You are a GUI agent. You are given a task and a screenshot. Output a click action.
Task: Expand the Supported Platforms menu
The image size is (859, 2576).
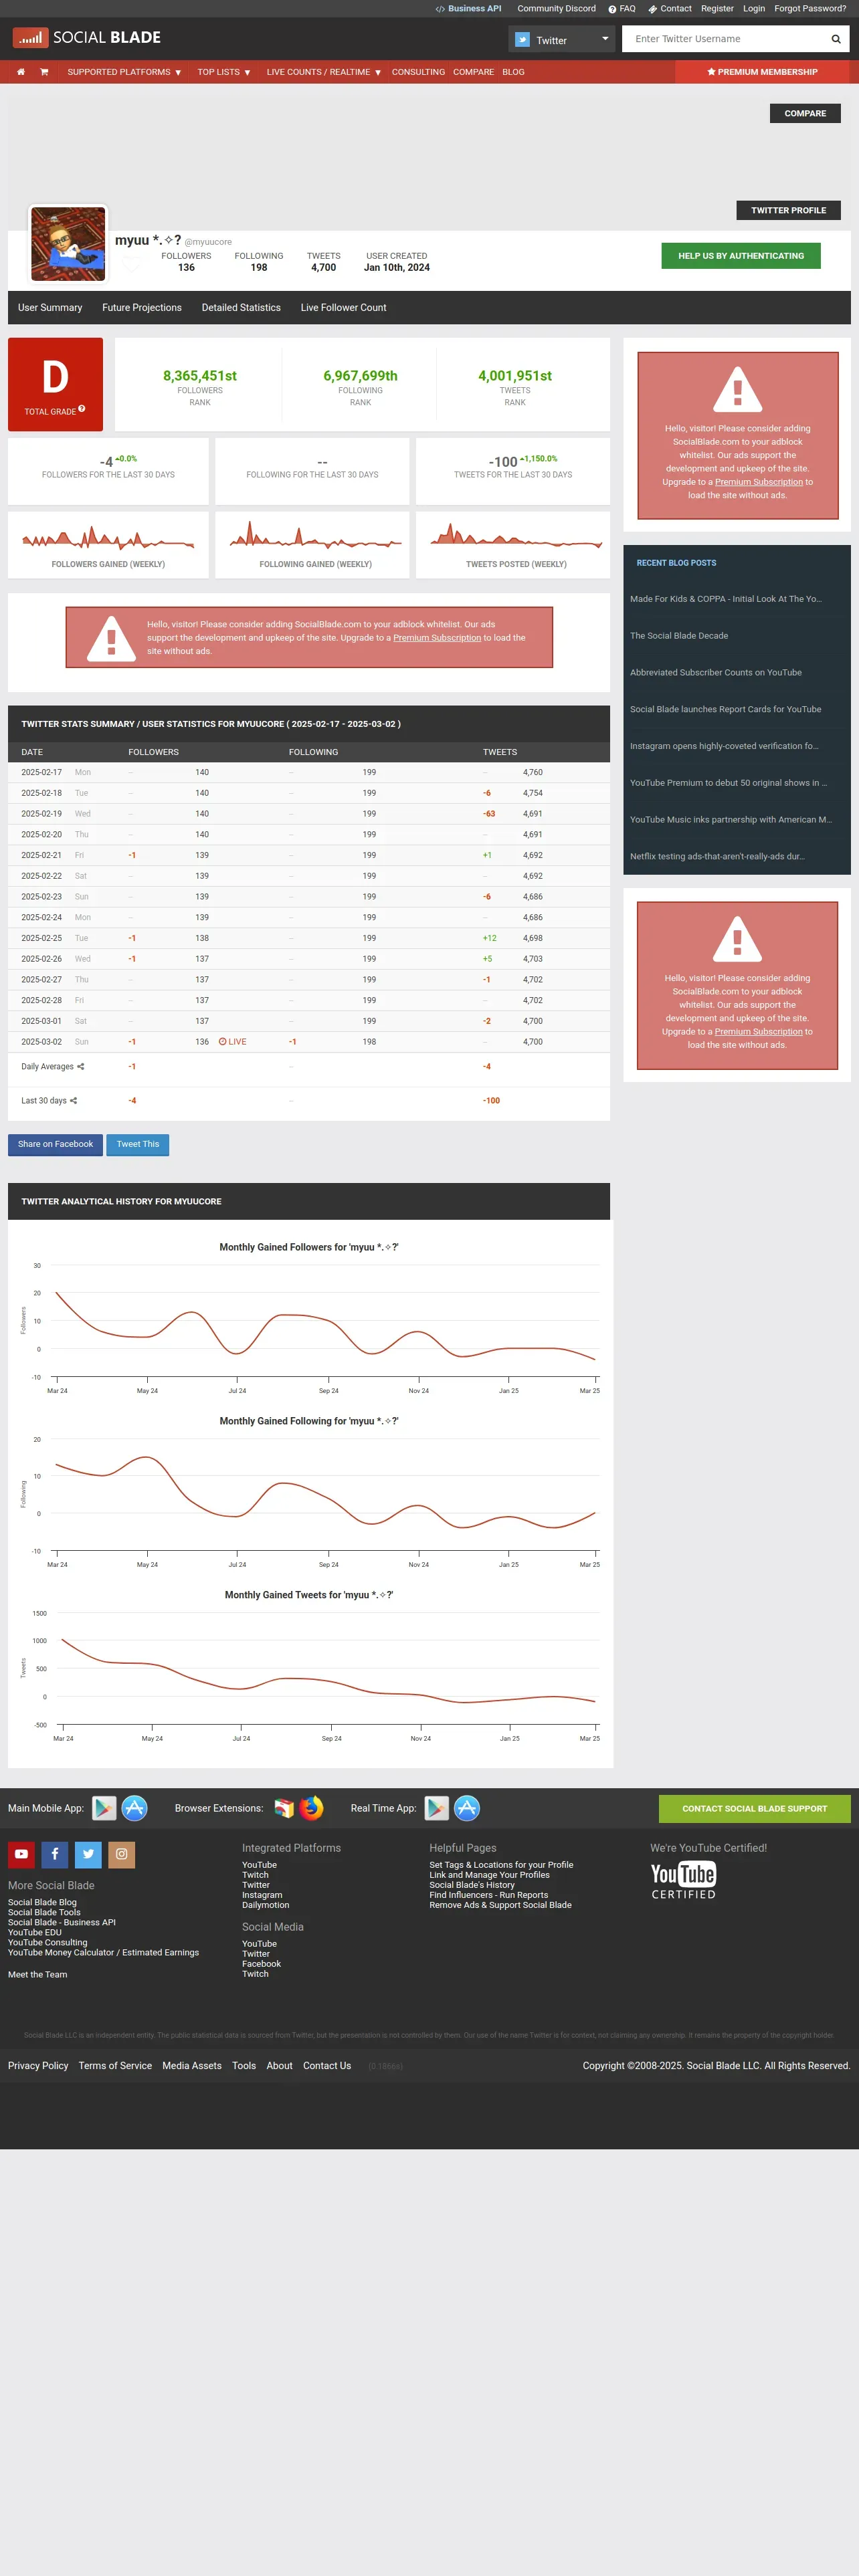pyautogui.click(x=124, y=72)
